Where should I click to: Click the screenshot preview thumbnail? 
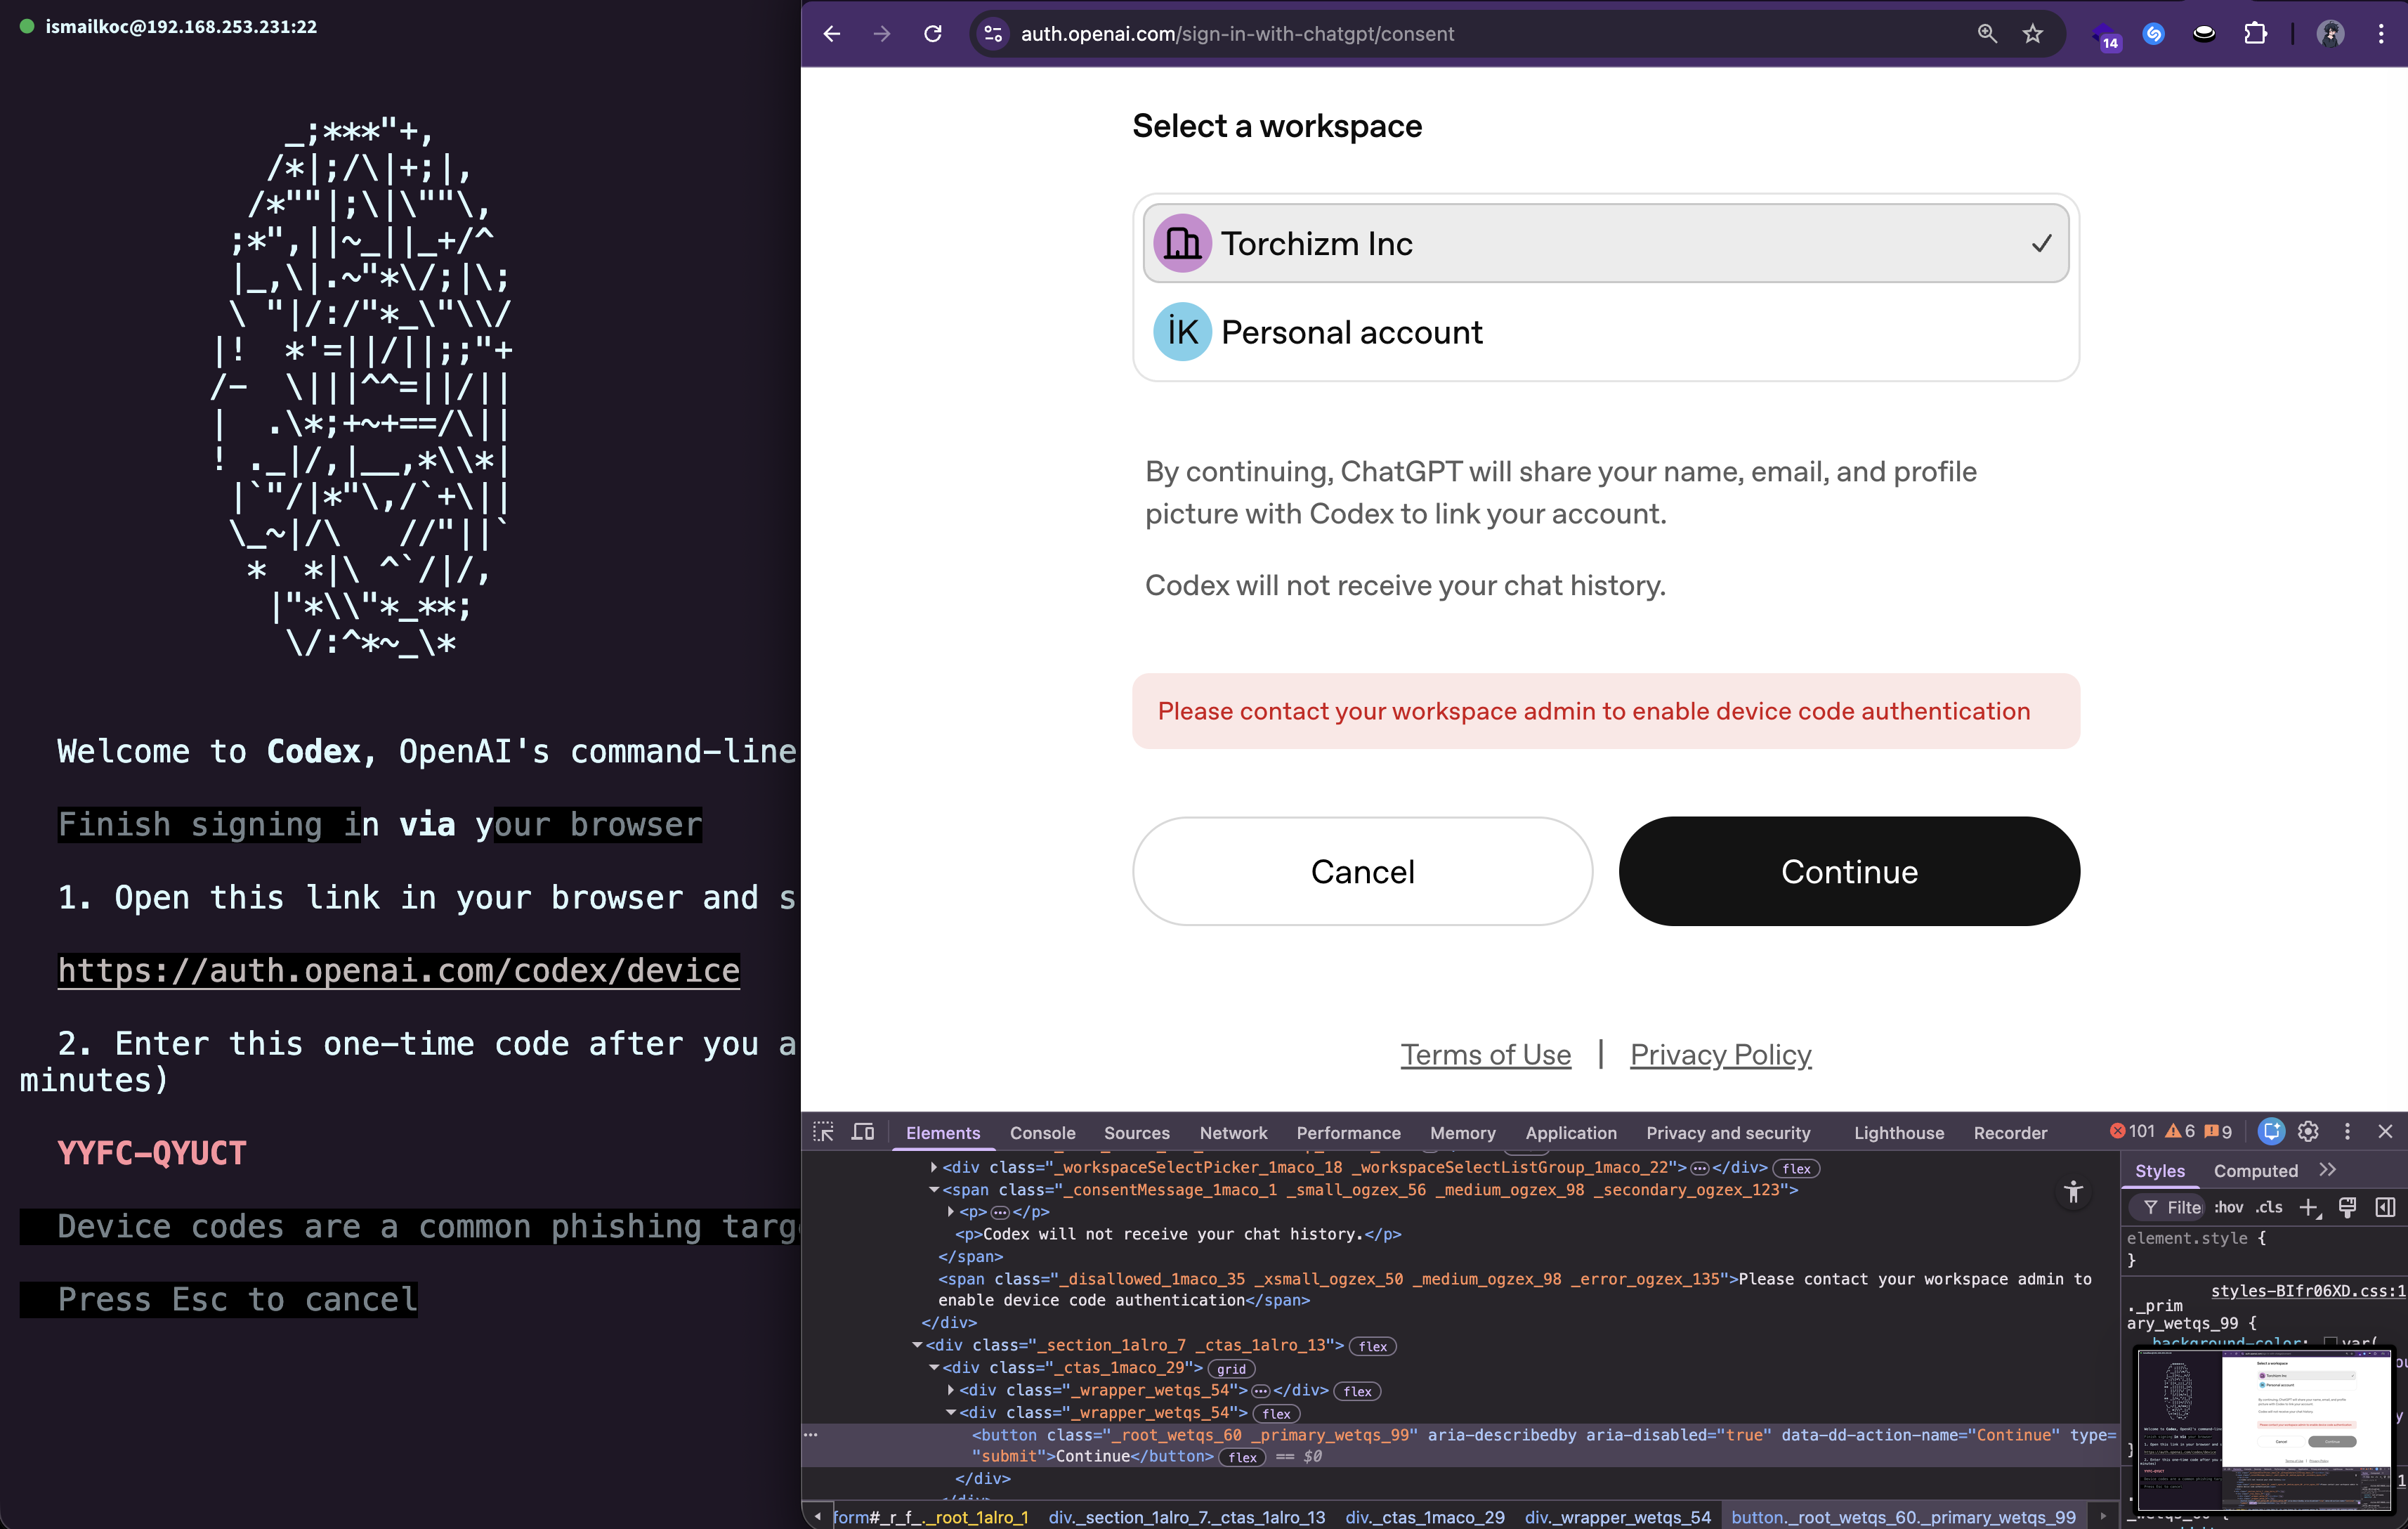[2264, 1429]
